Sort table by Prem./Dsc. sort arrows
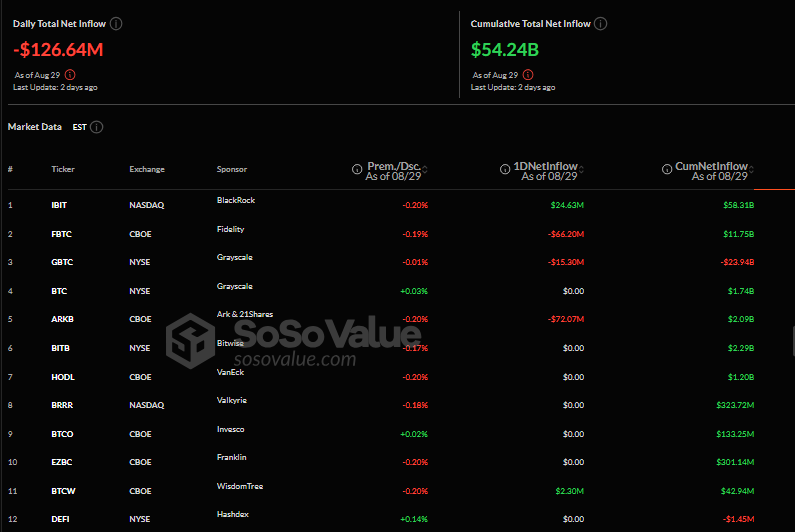 425,169
